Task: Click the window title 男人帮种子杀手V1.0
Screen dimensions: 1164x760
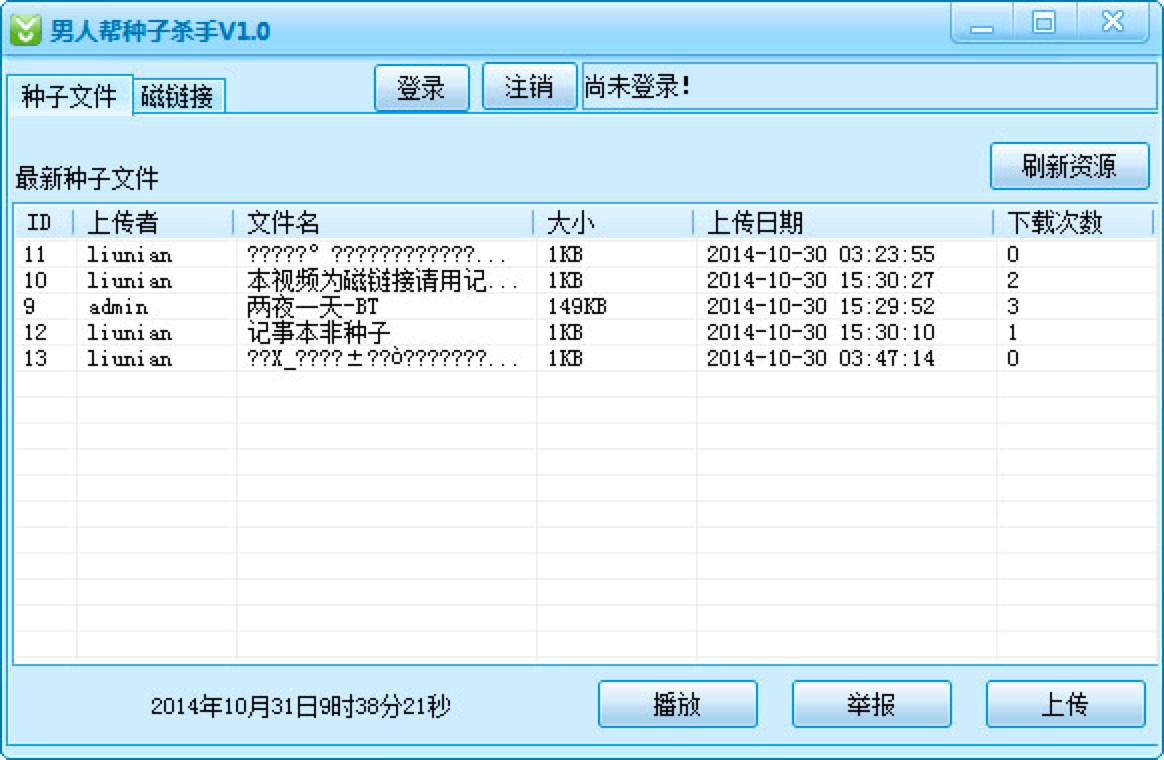Action: tap(160, 31)
